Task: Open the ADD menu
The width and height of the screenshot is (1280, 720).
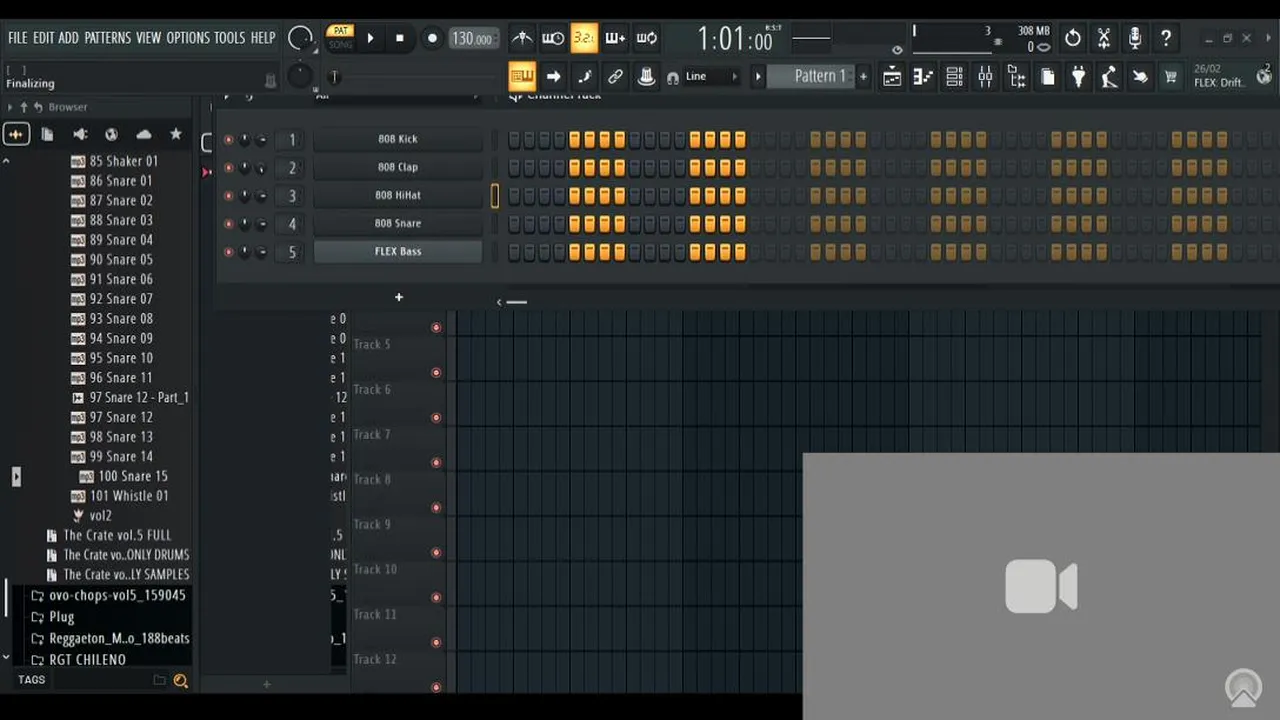Action: pyautogui.click(x=68, y=38)
